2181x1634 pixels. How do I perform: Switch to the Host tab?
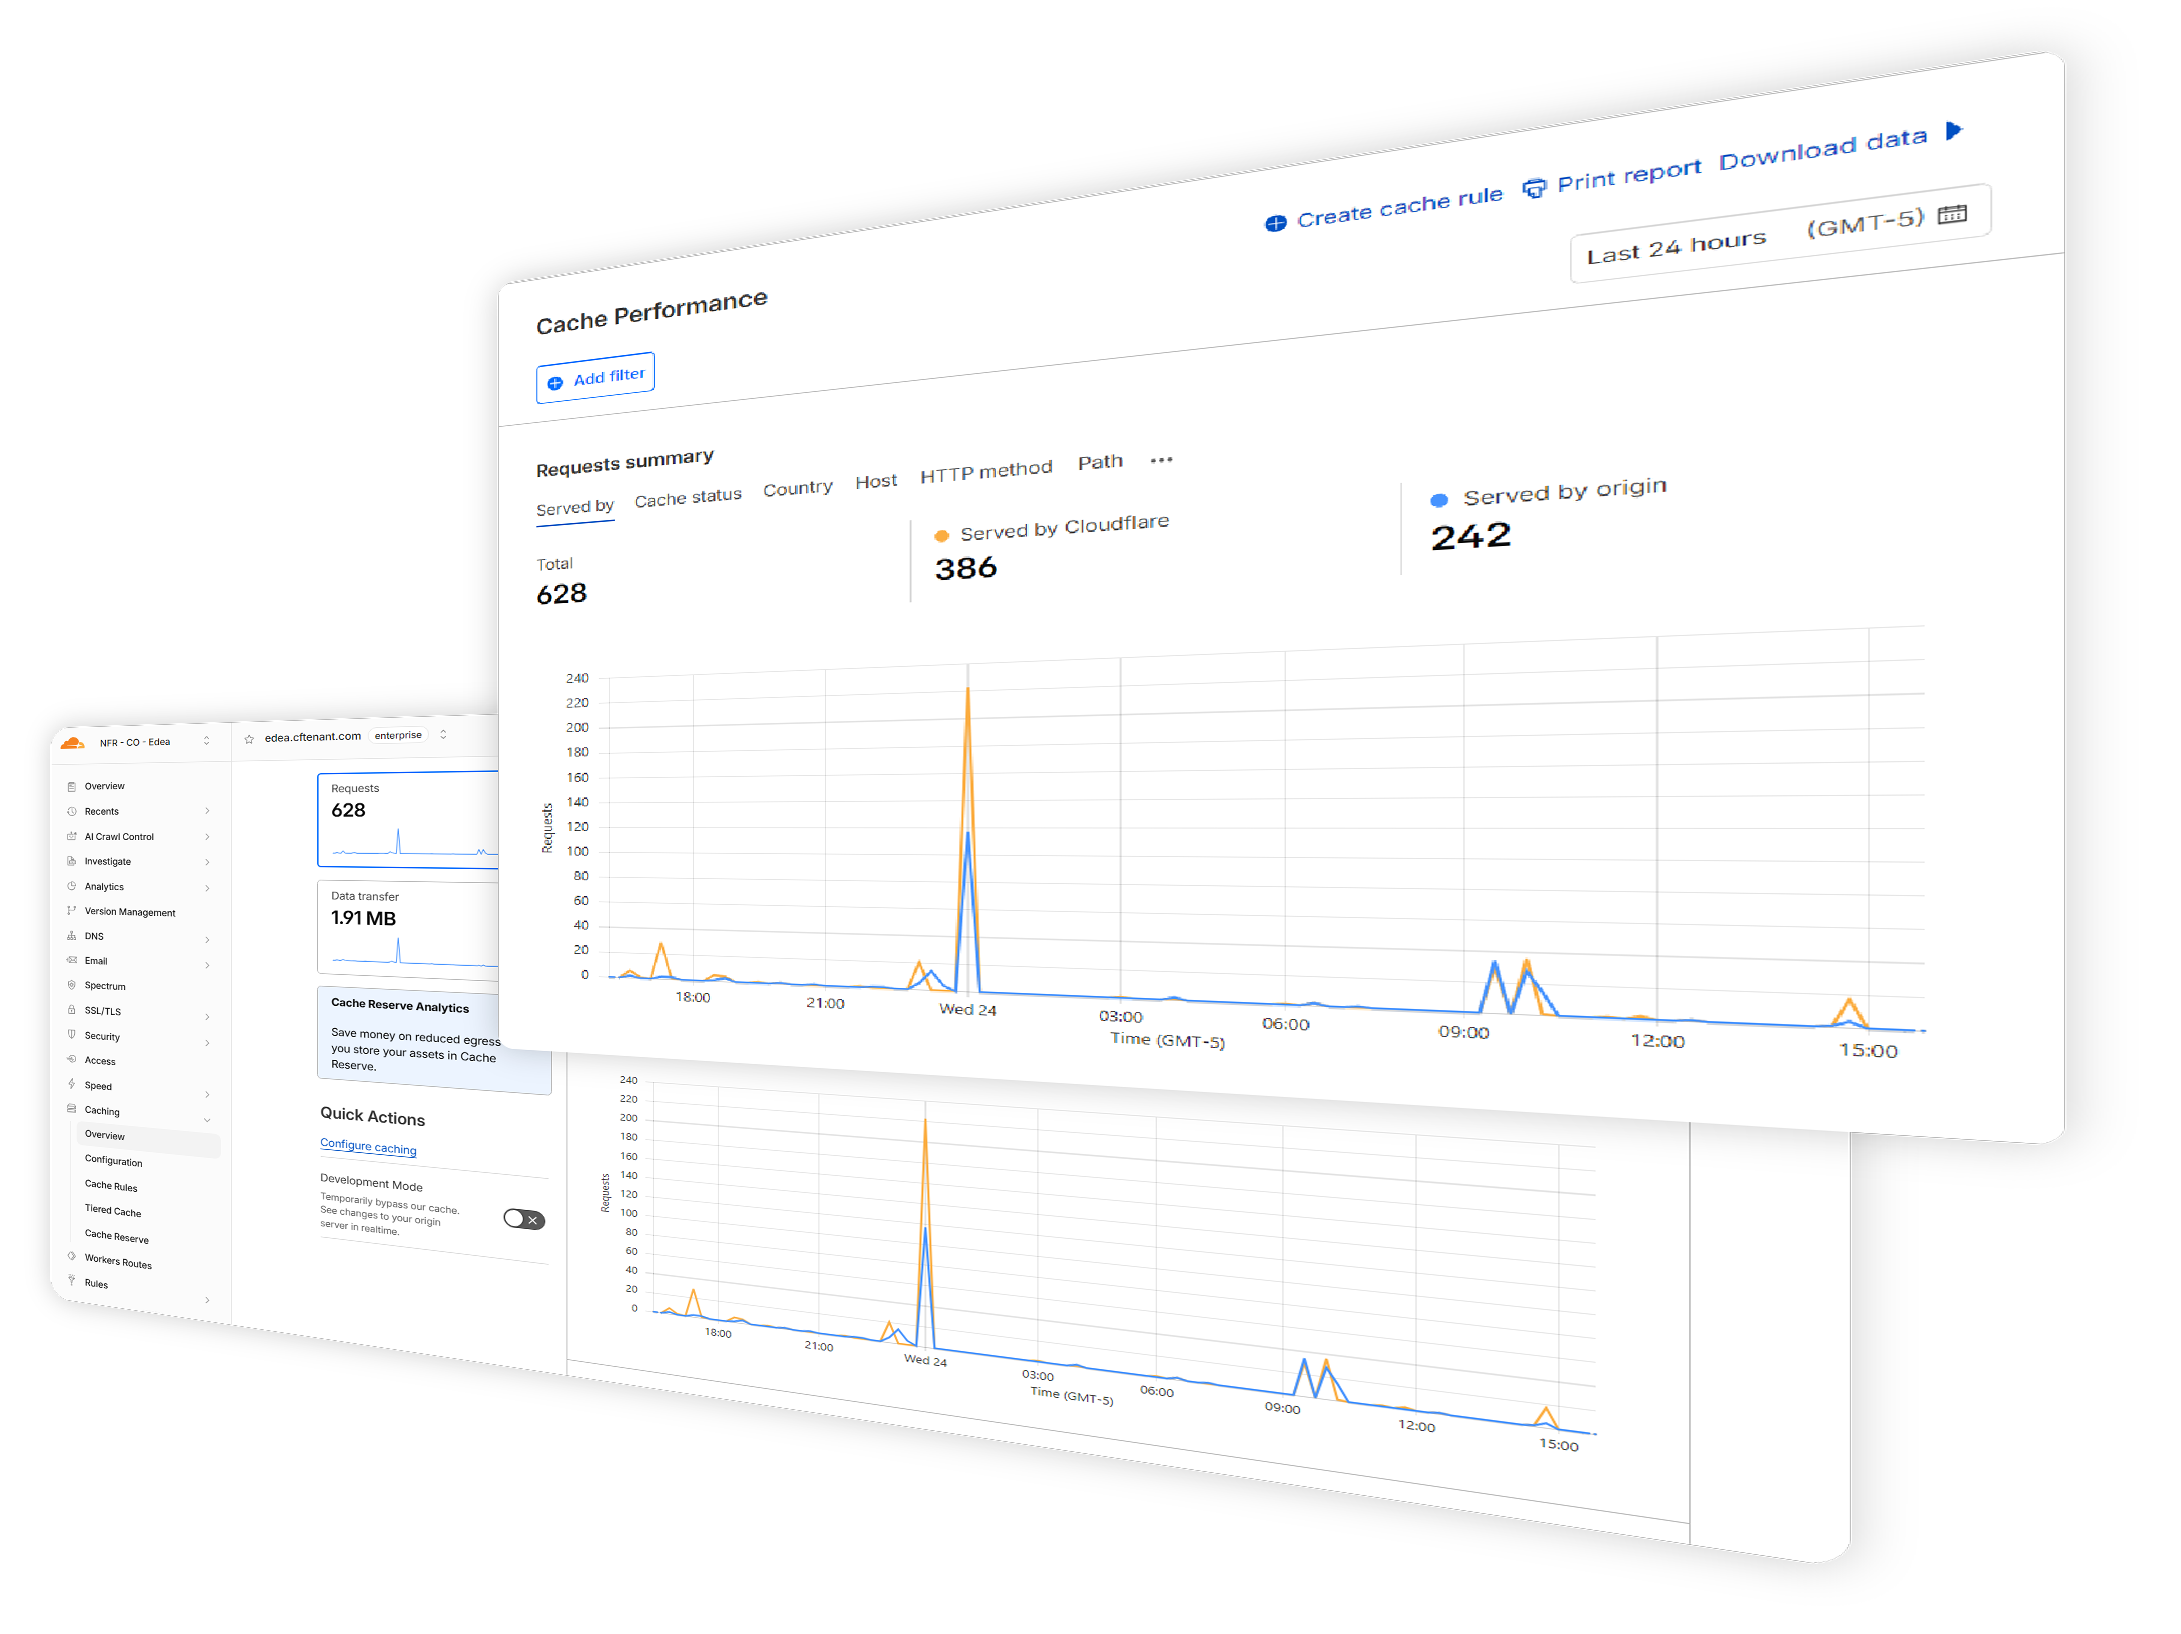(x=876, y=482)
